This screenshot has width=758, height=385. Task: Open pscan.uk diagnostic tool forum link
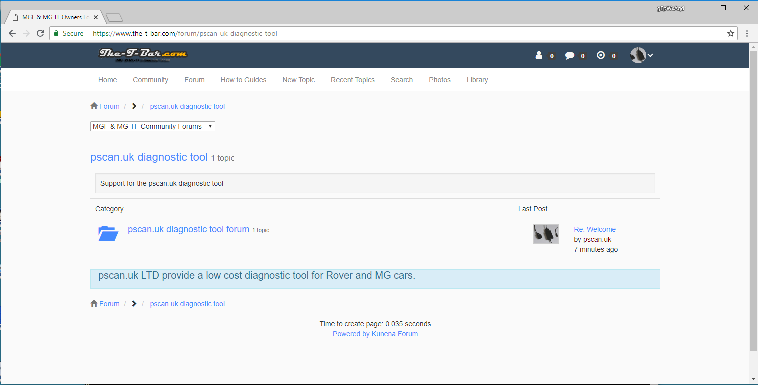(x=189, y=229)
